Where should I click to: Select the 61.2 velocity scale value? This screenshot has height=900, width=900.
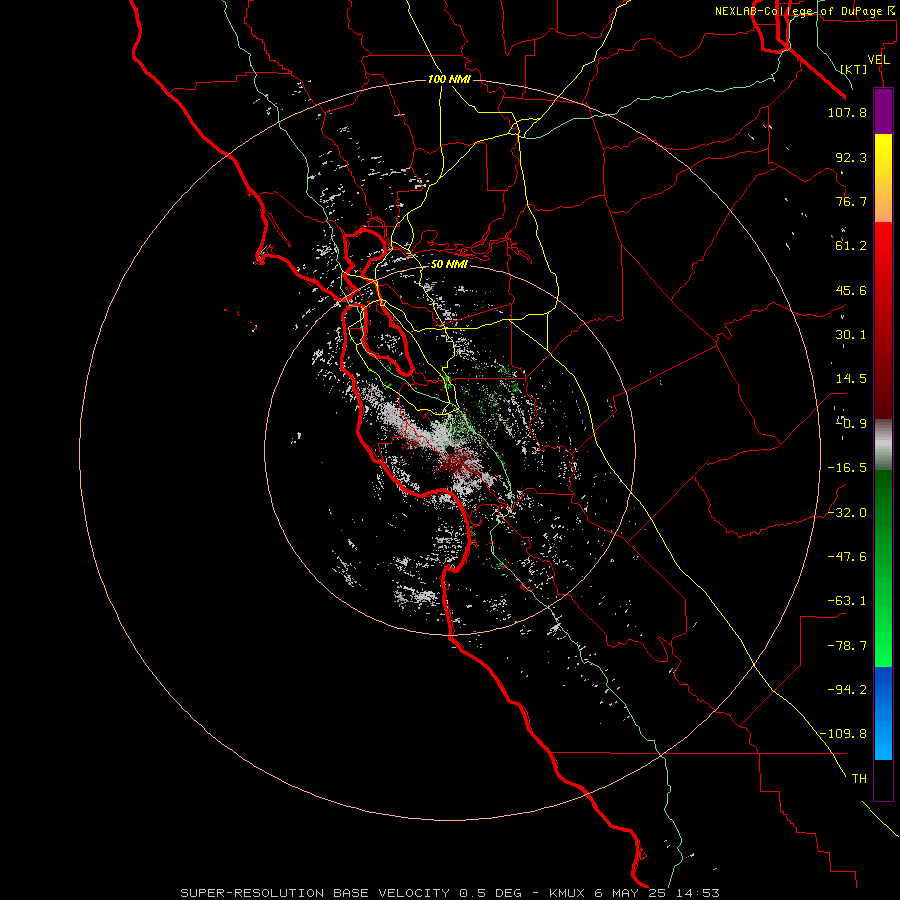pos(851,246)
